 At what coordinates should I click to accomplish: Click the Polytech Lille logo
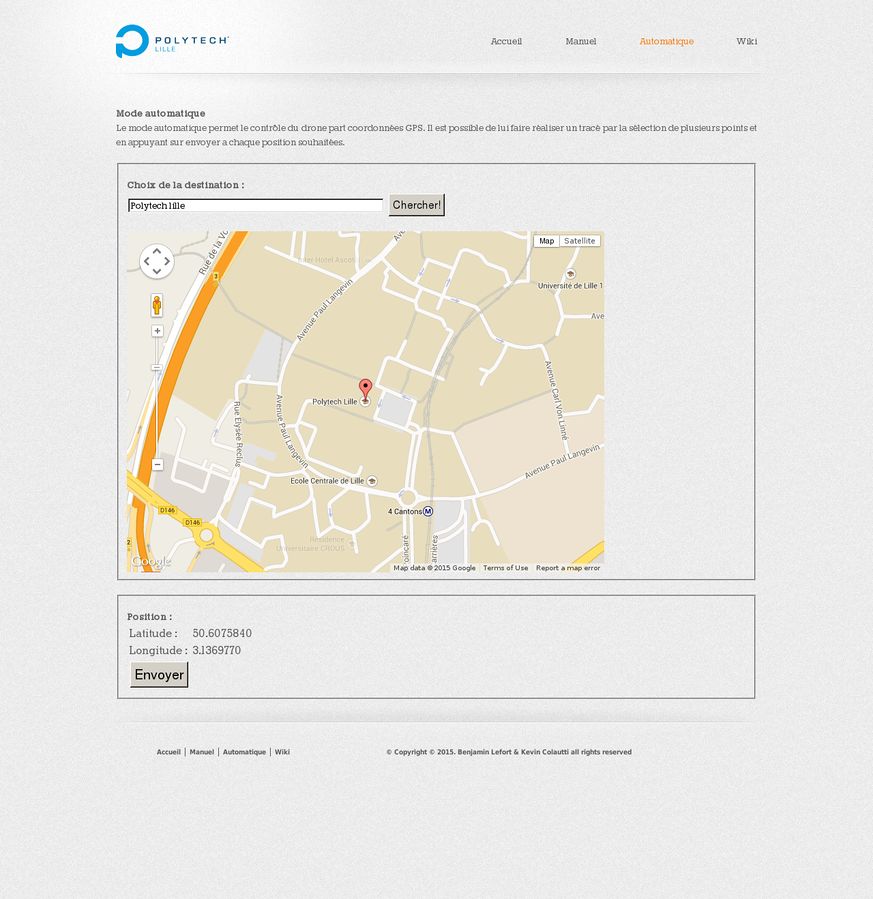coord(171,41)
